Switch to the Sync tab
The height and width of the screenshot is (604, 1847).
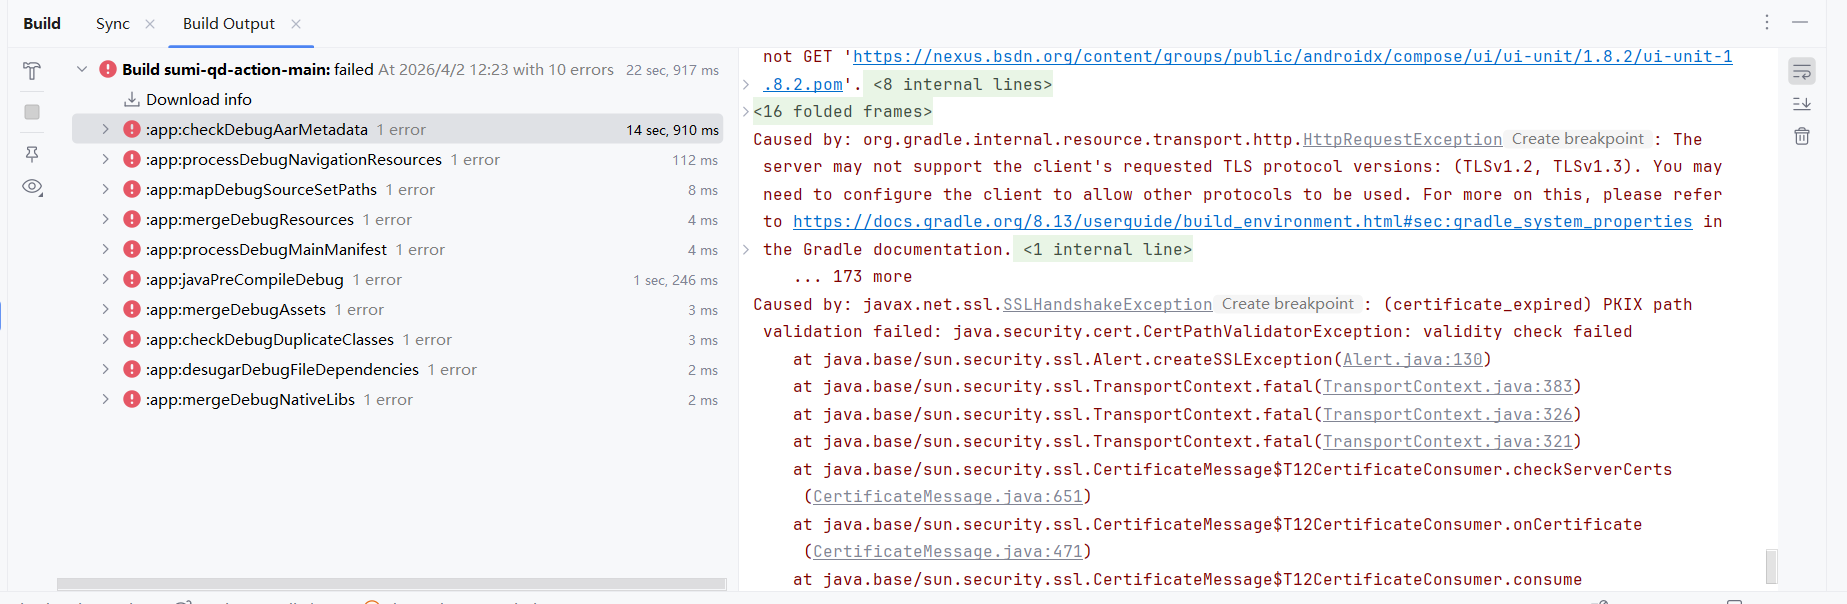113,24
